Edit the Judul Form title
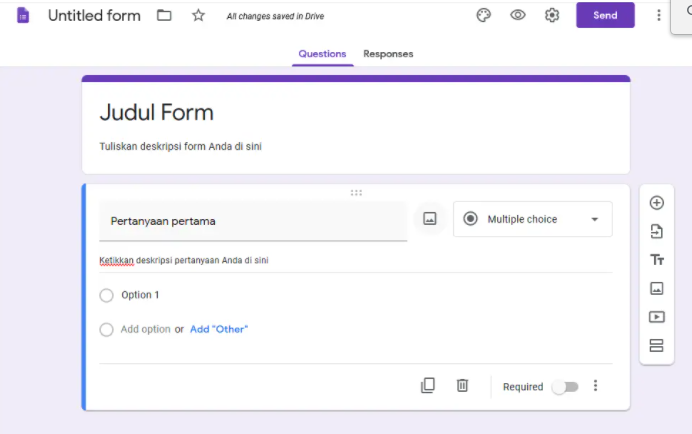692x434 pixels. point(157,113)
